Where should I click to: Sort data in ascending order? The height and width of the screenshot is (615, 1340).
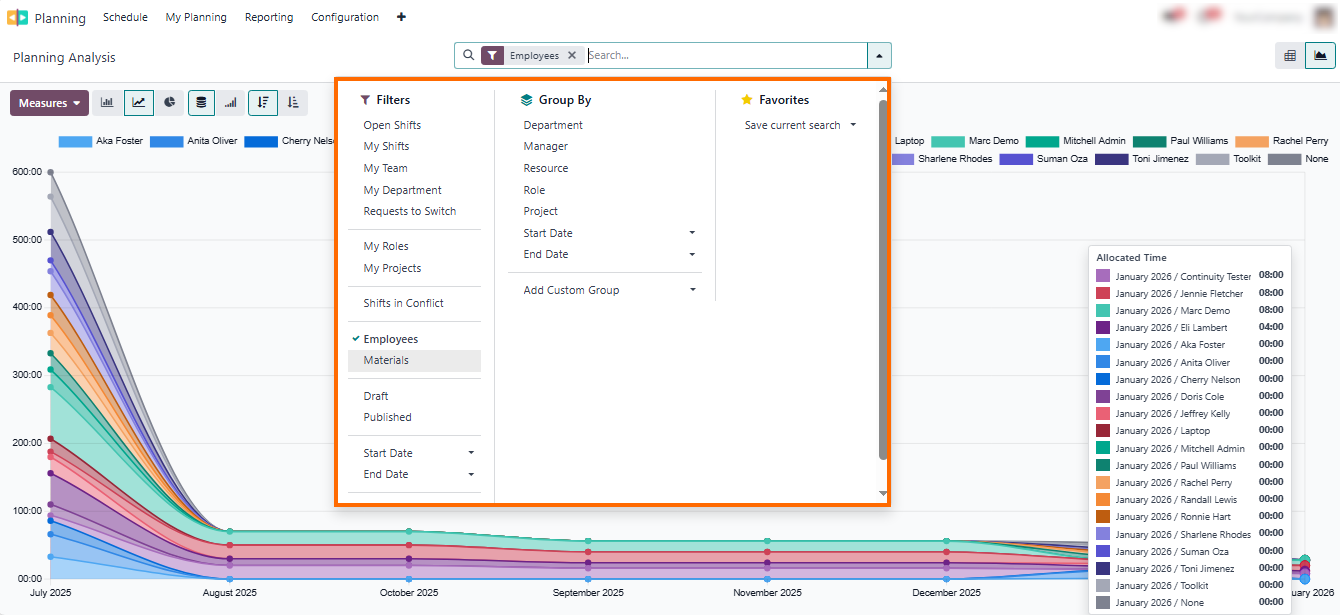(292, 102)
